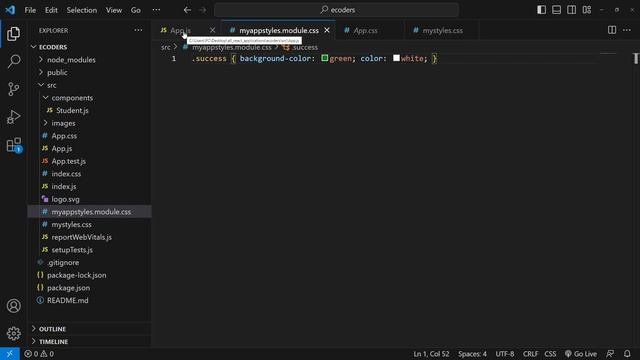Switch to the App.css editor tab
The height and width of the screenshot is (360, 640).
[x=365, y=30]
